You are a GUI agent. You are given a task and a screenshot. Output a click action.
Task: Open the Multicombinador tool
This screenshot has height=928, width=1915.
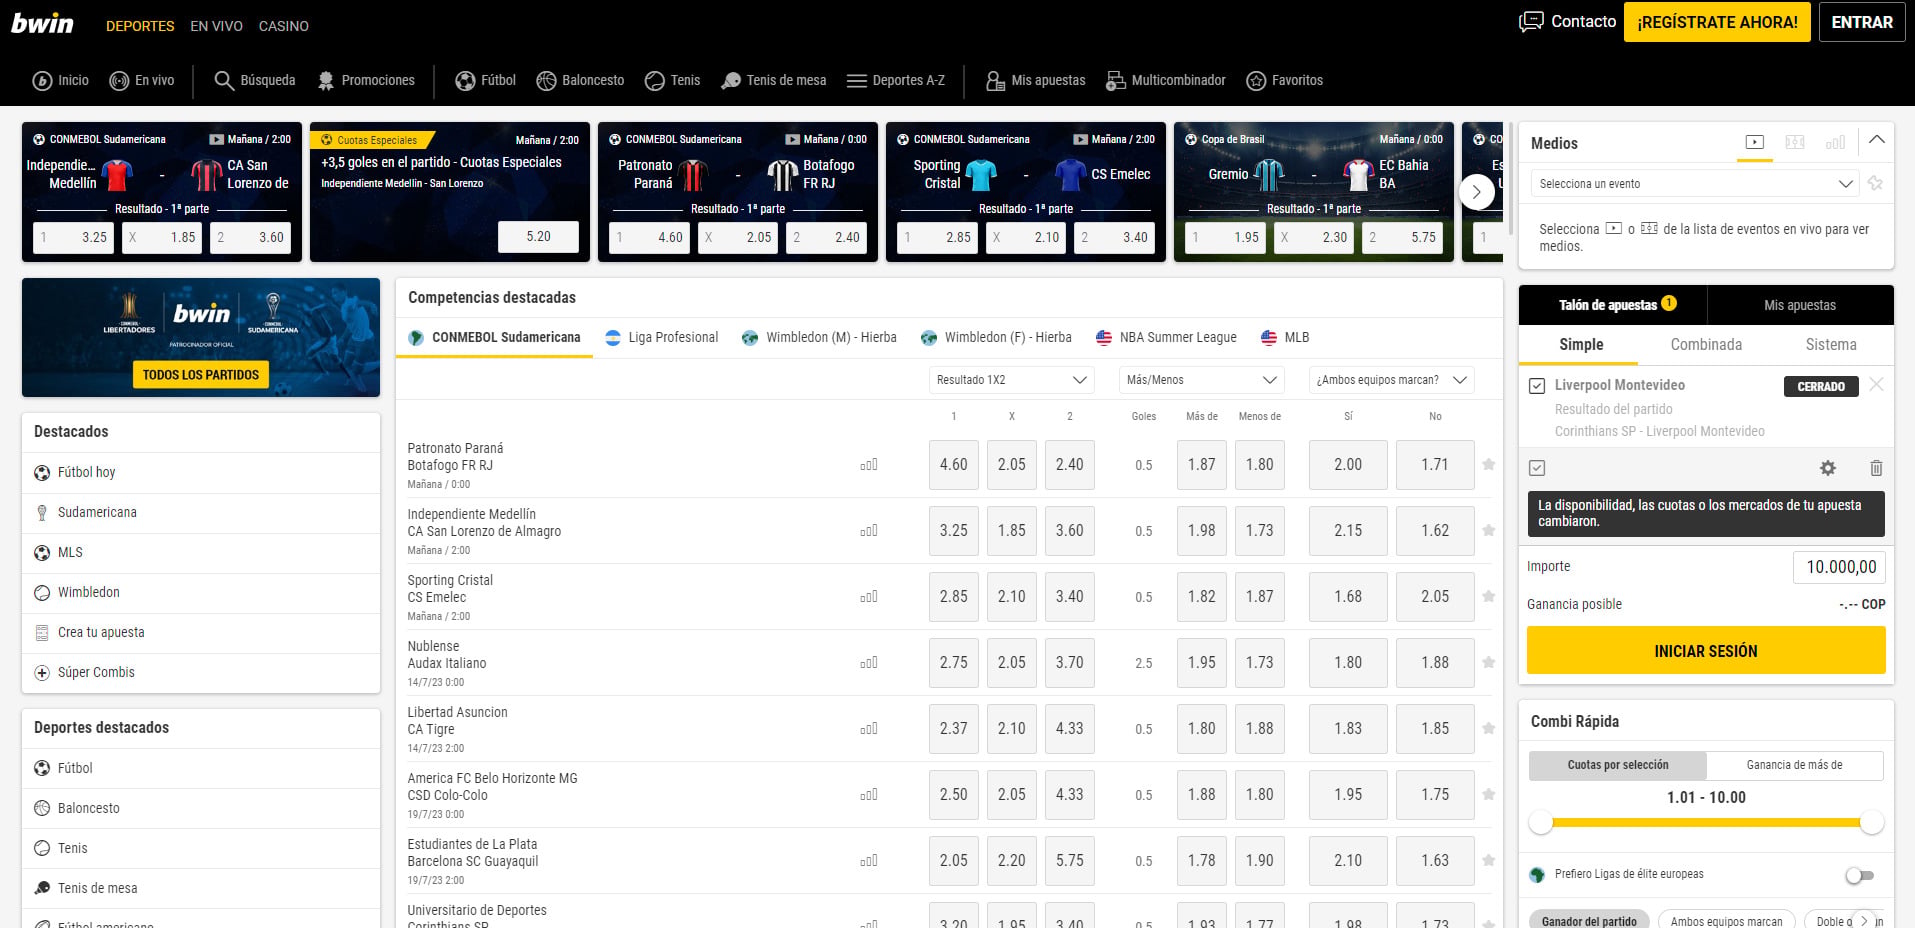pyautogui.click(x=1166, y=81)
